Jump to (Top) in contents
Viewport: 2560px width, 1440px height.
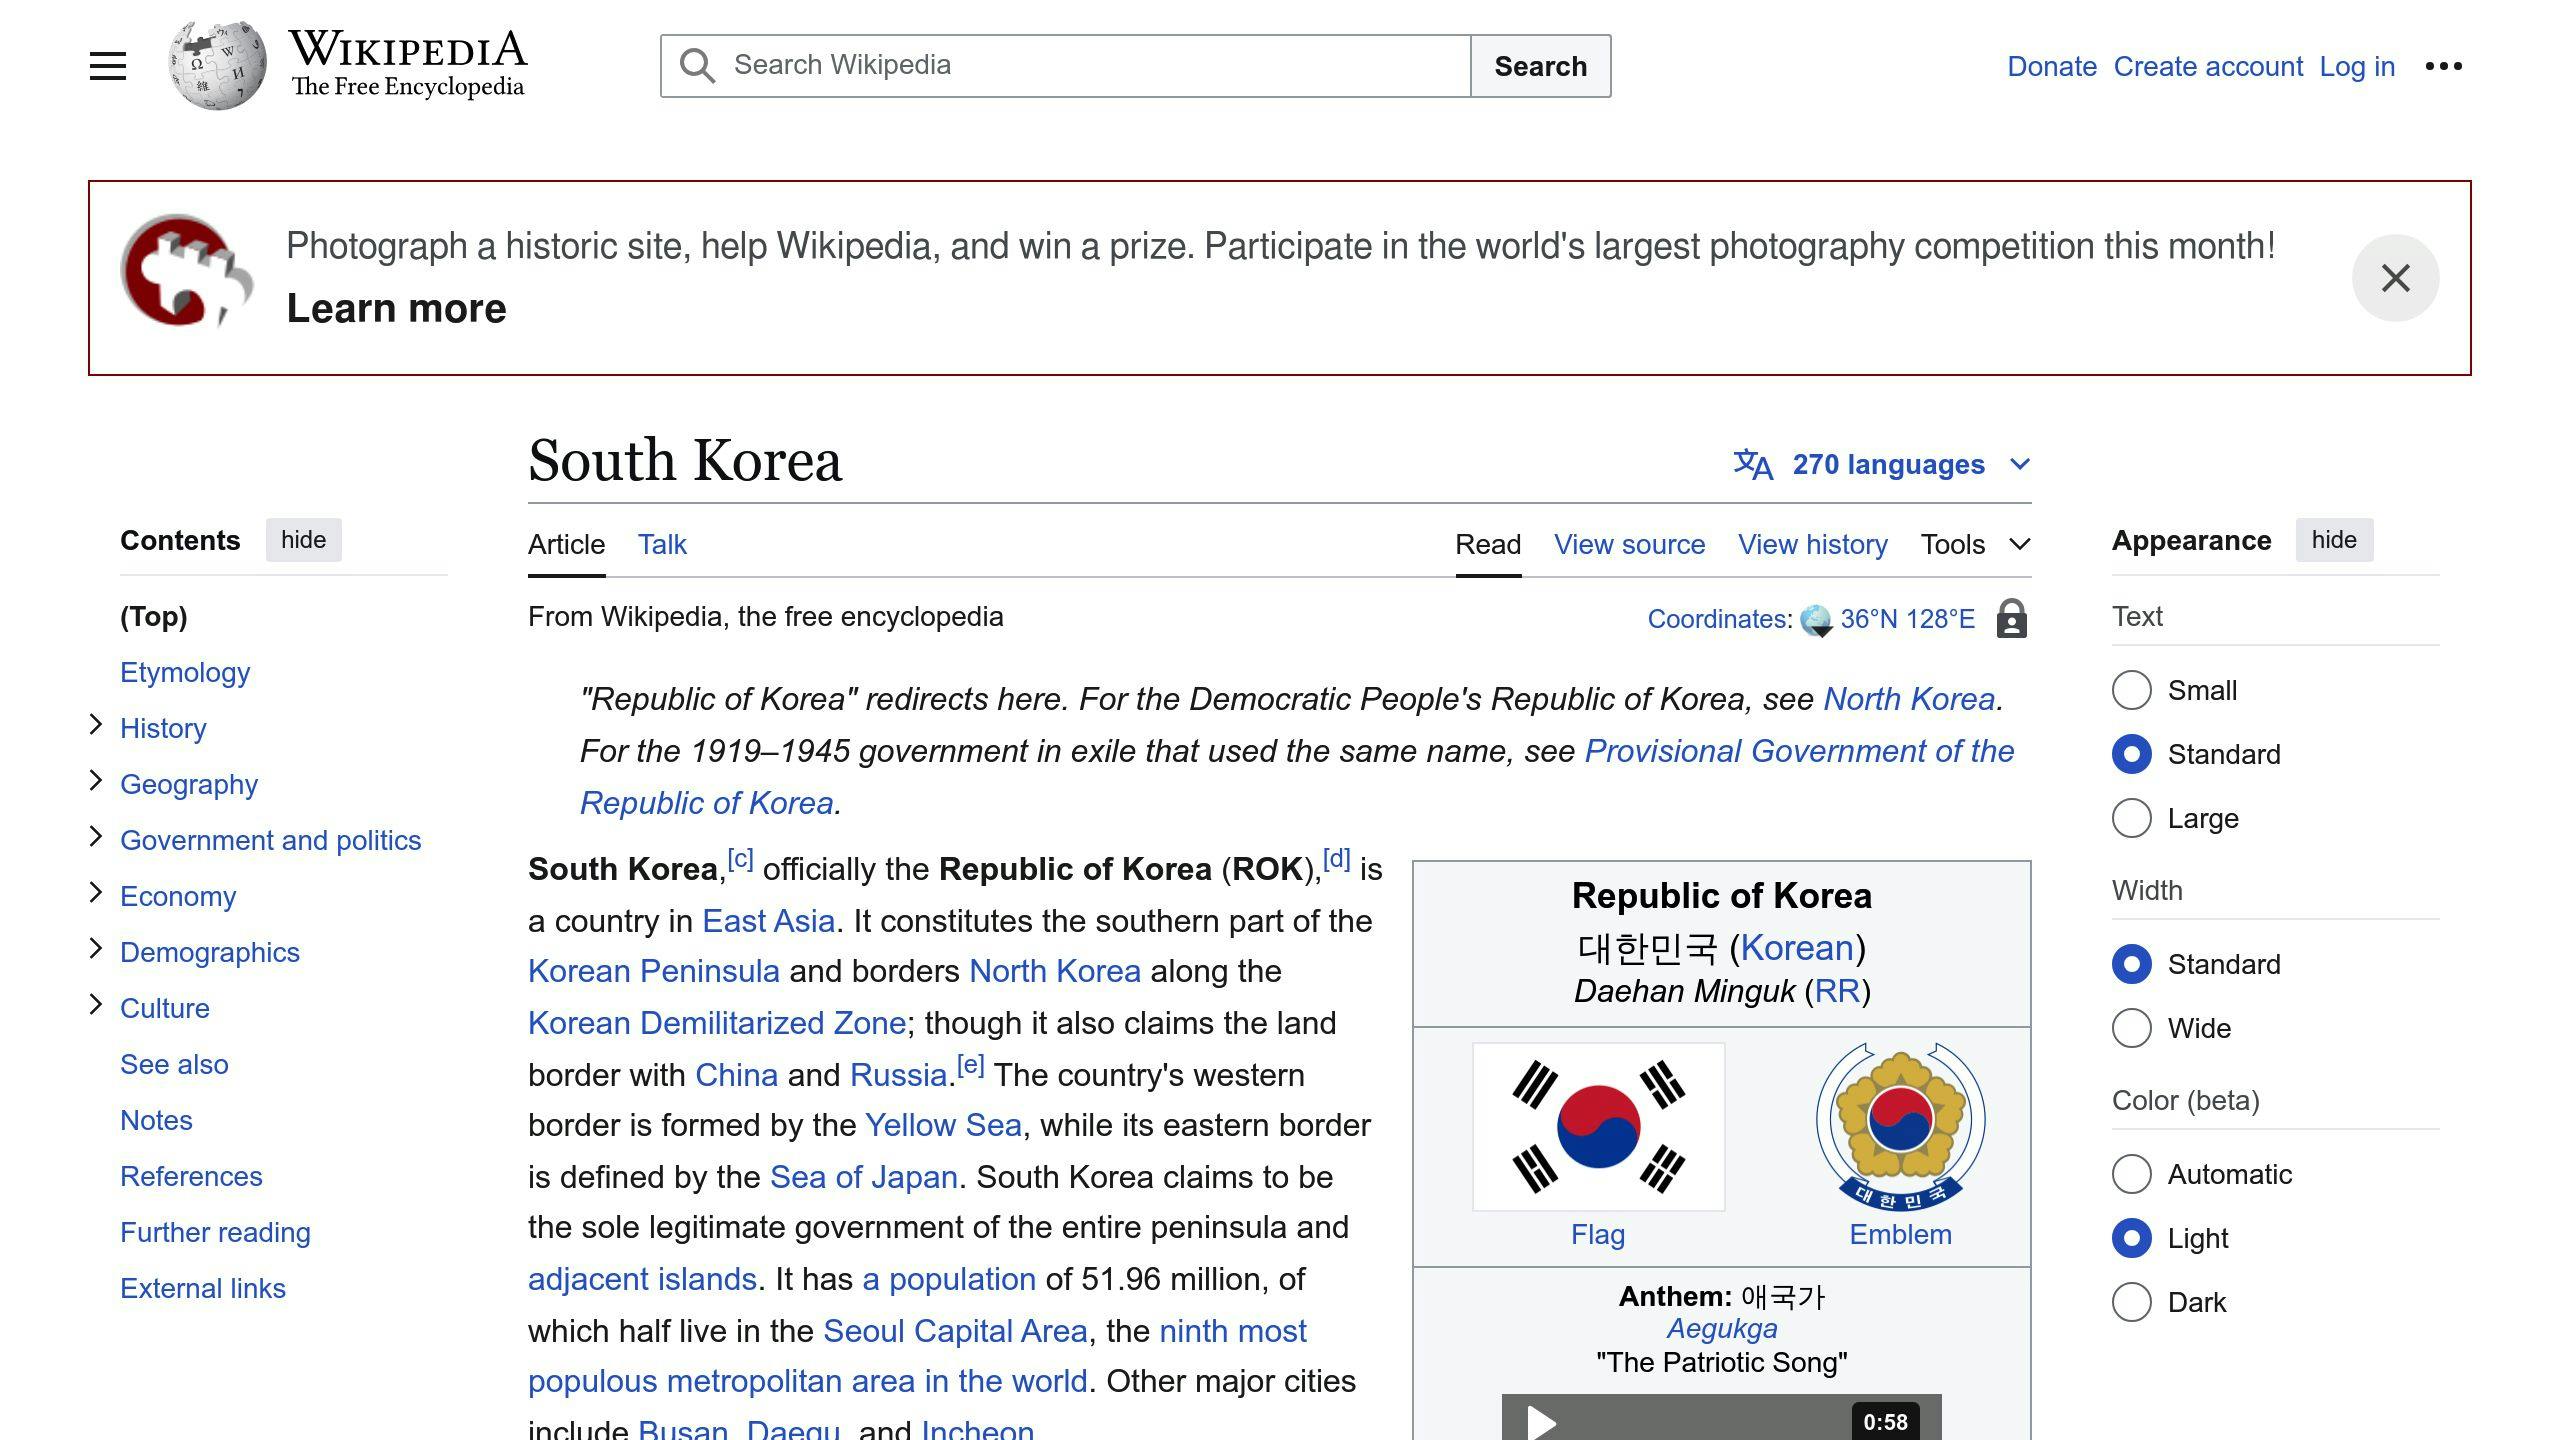click(153, 616)
